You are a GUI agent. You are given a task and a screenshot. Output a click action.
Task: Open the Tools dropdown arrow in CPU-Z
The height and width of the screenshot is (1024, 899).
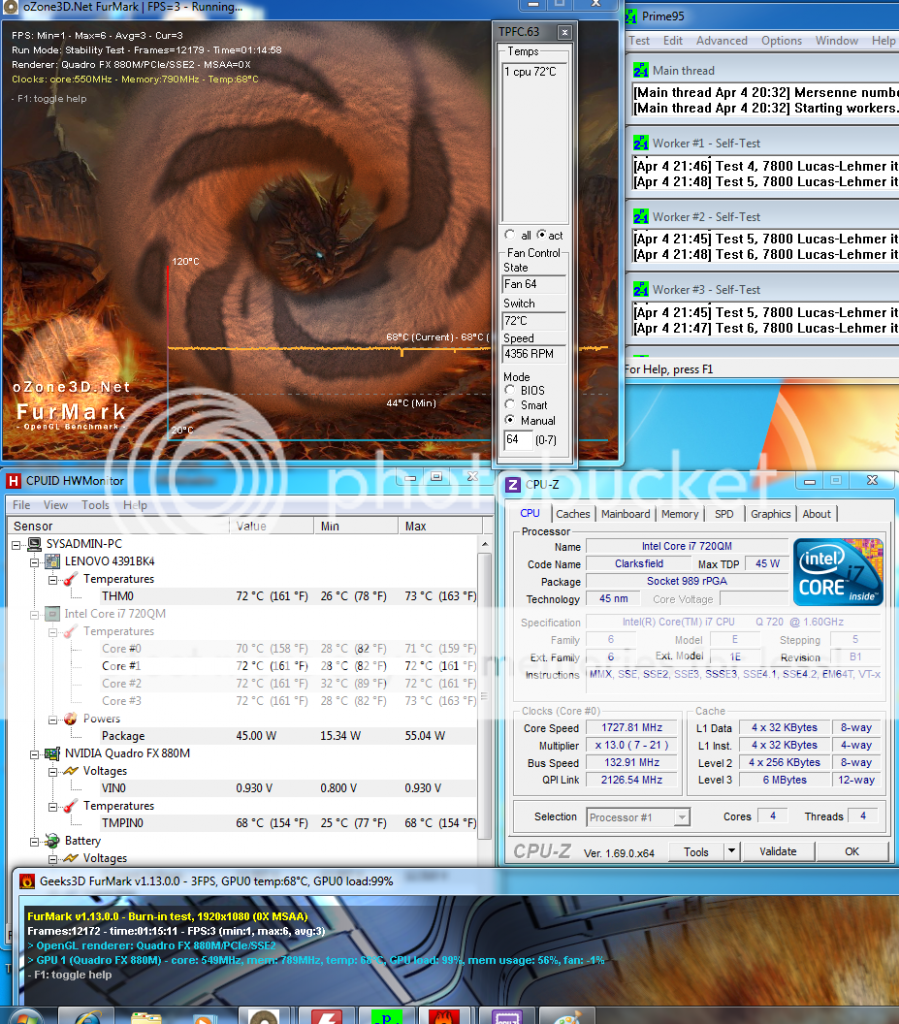click(732, 852)
